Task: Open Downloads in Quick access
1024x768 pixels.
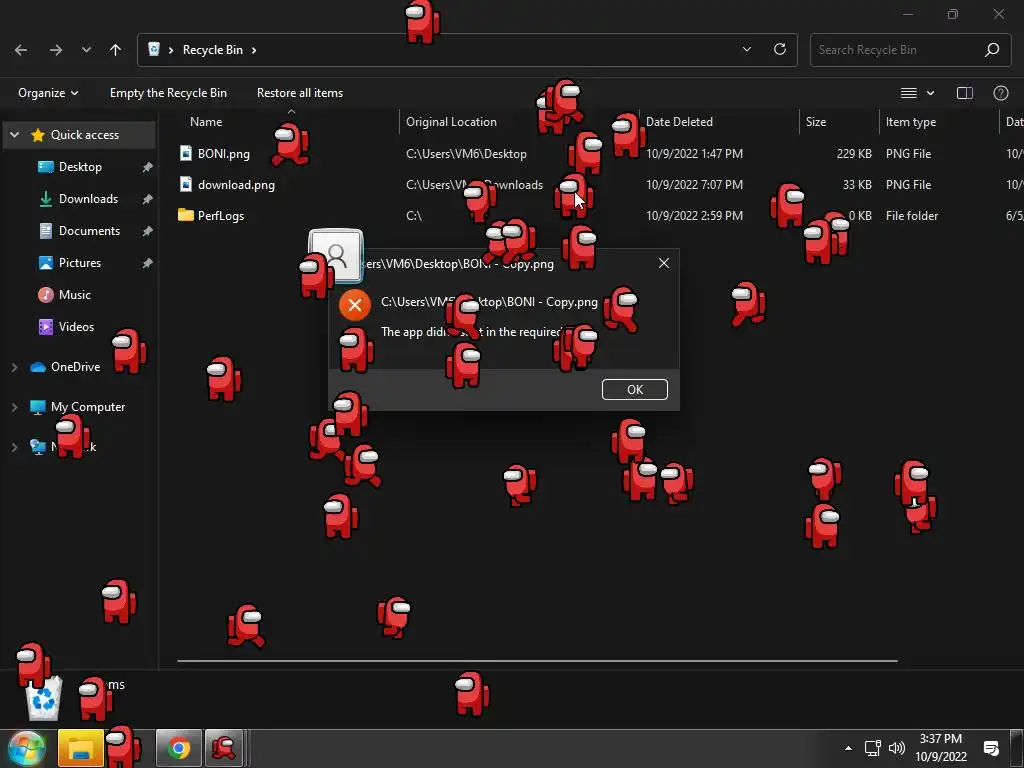Action: (x=88, y=199)
